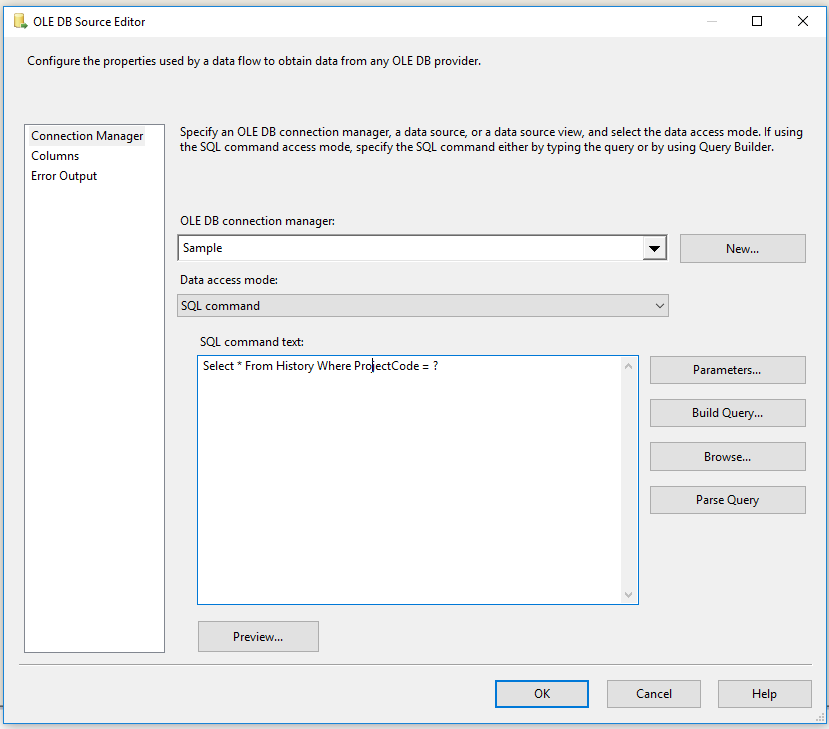Click the OLE DB Source Editor title bar icon

(20, 21)
